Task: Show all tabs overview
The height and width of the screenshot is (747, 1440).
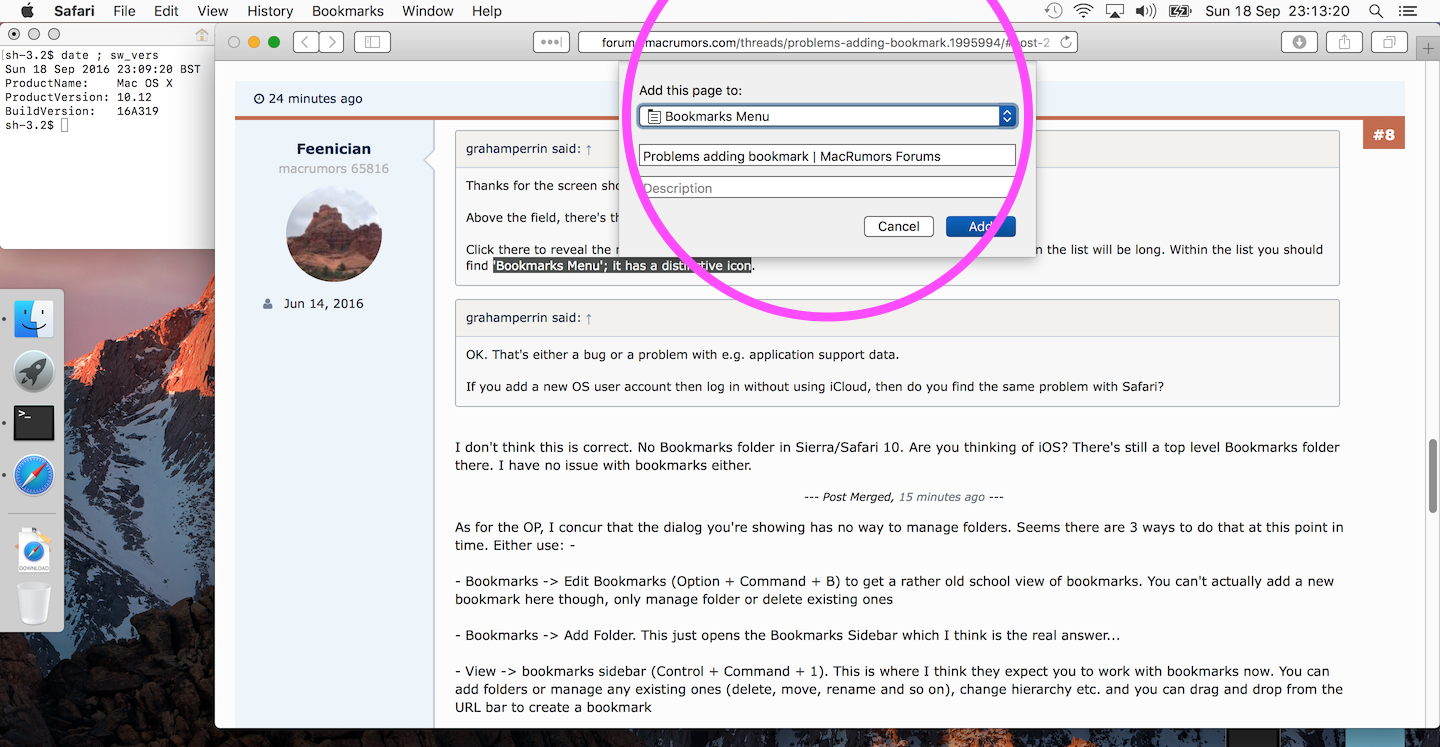Action: [1389, 42]
